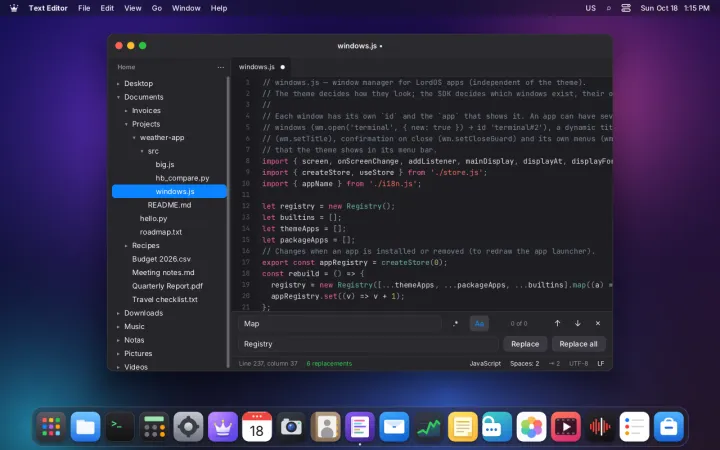
Task: Open hb_compare.py file
Action: click(x=169, y=178)
